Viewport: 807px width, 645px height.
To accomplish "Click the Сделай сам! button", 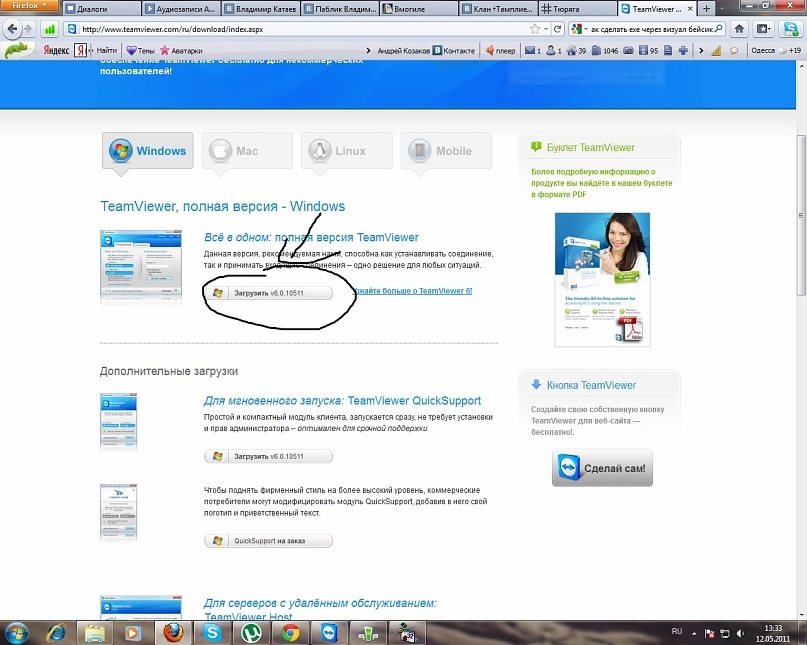I will pos(602,468).
